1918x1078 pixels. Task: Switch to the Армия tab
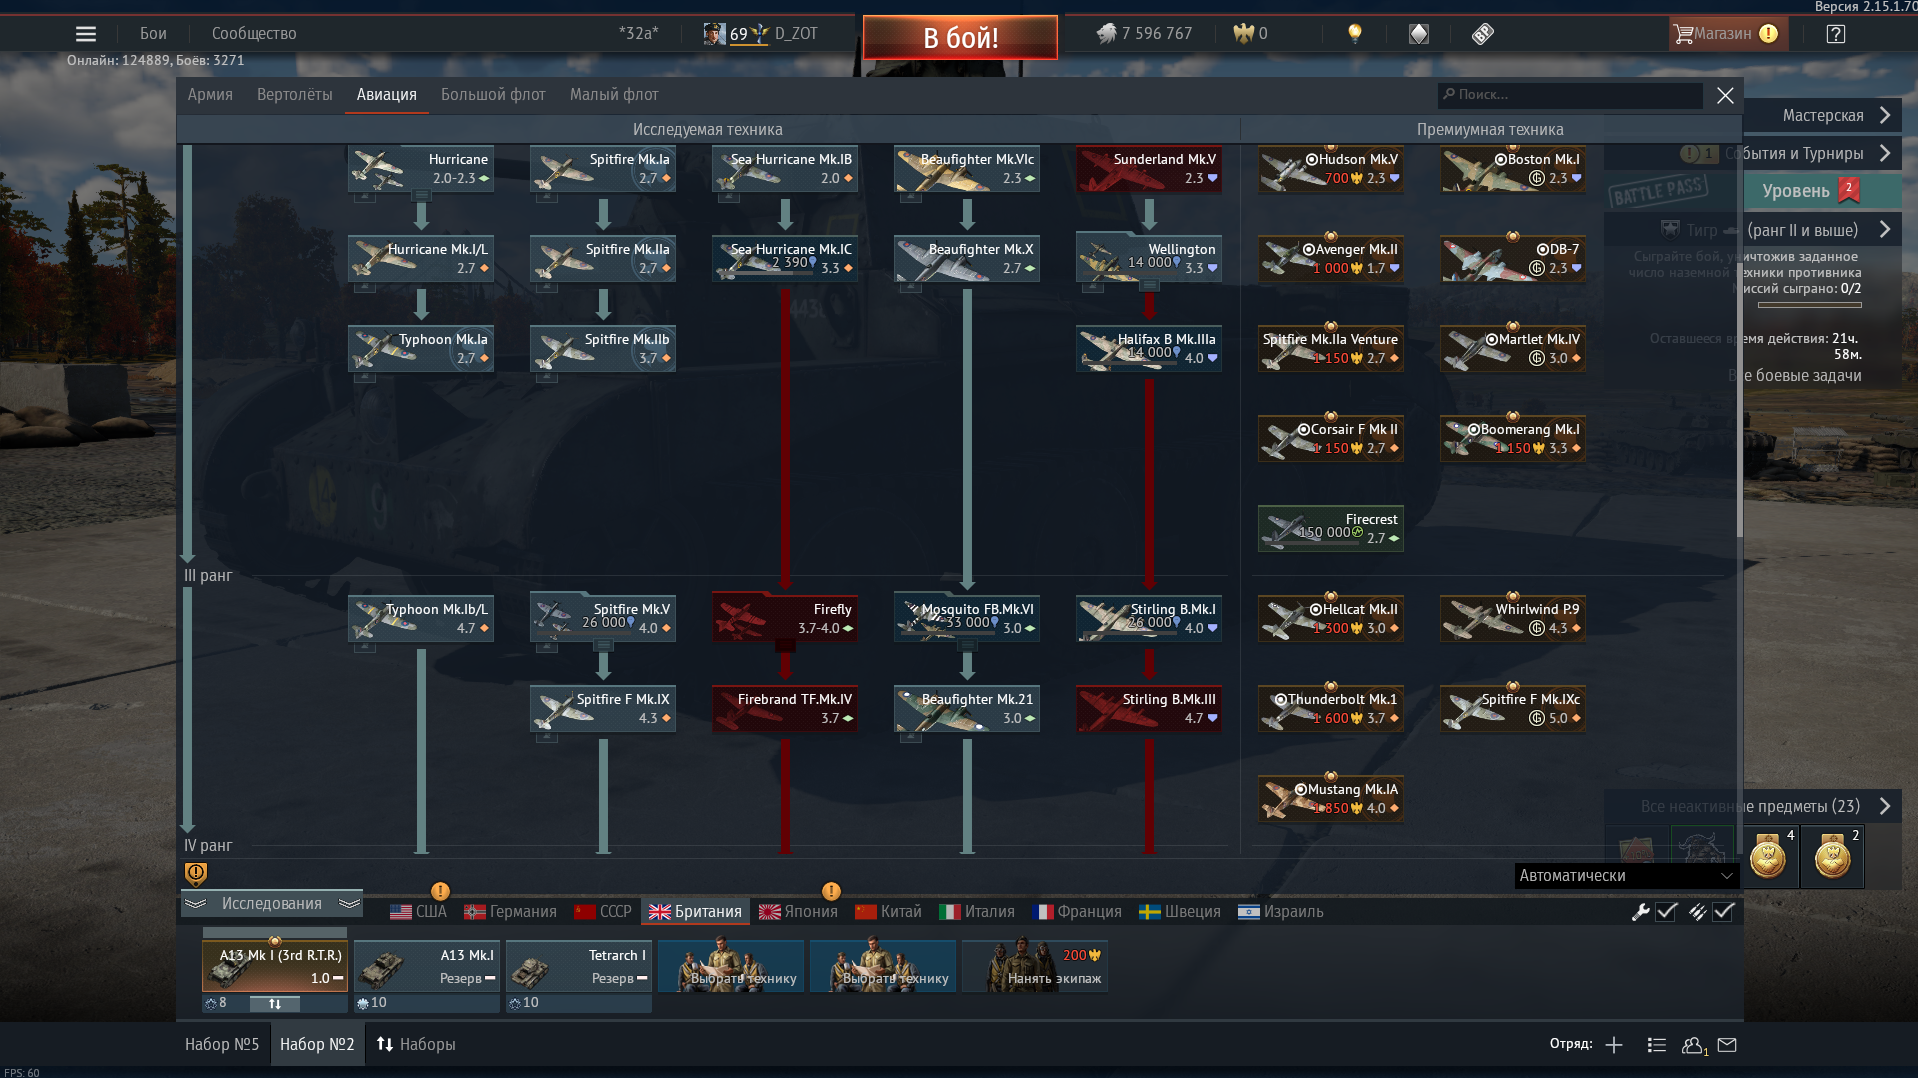tap(210, 95)
